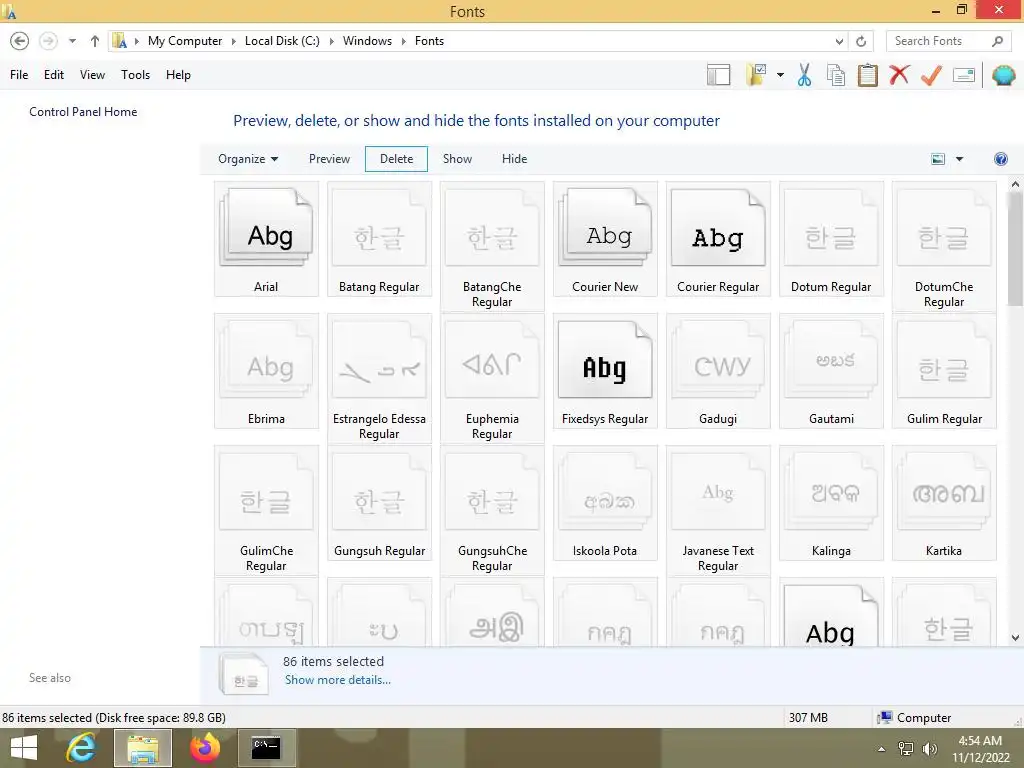This screenshot has height=768, width=1024.
Task: Open the recent locations dropdown arrow
Action: (72, 41)
